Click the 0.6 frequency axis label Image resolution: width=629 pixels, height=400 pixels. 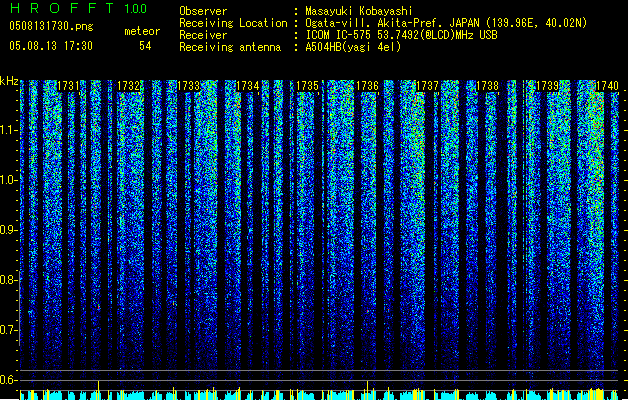click(9, 380)
